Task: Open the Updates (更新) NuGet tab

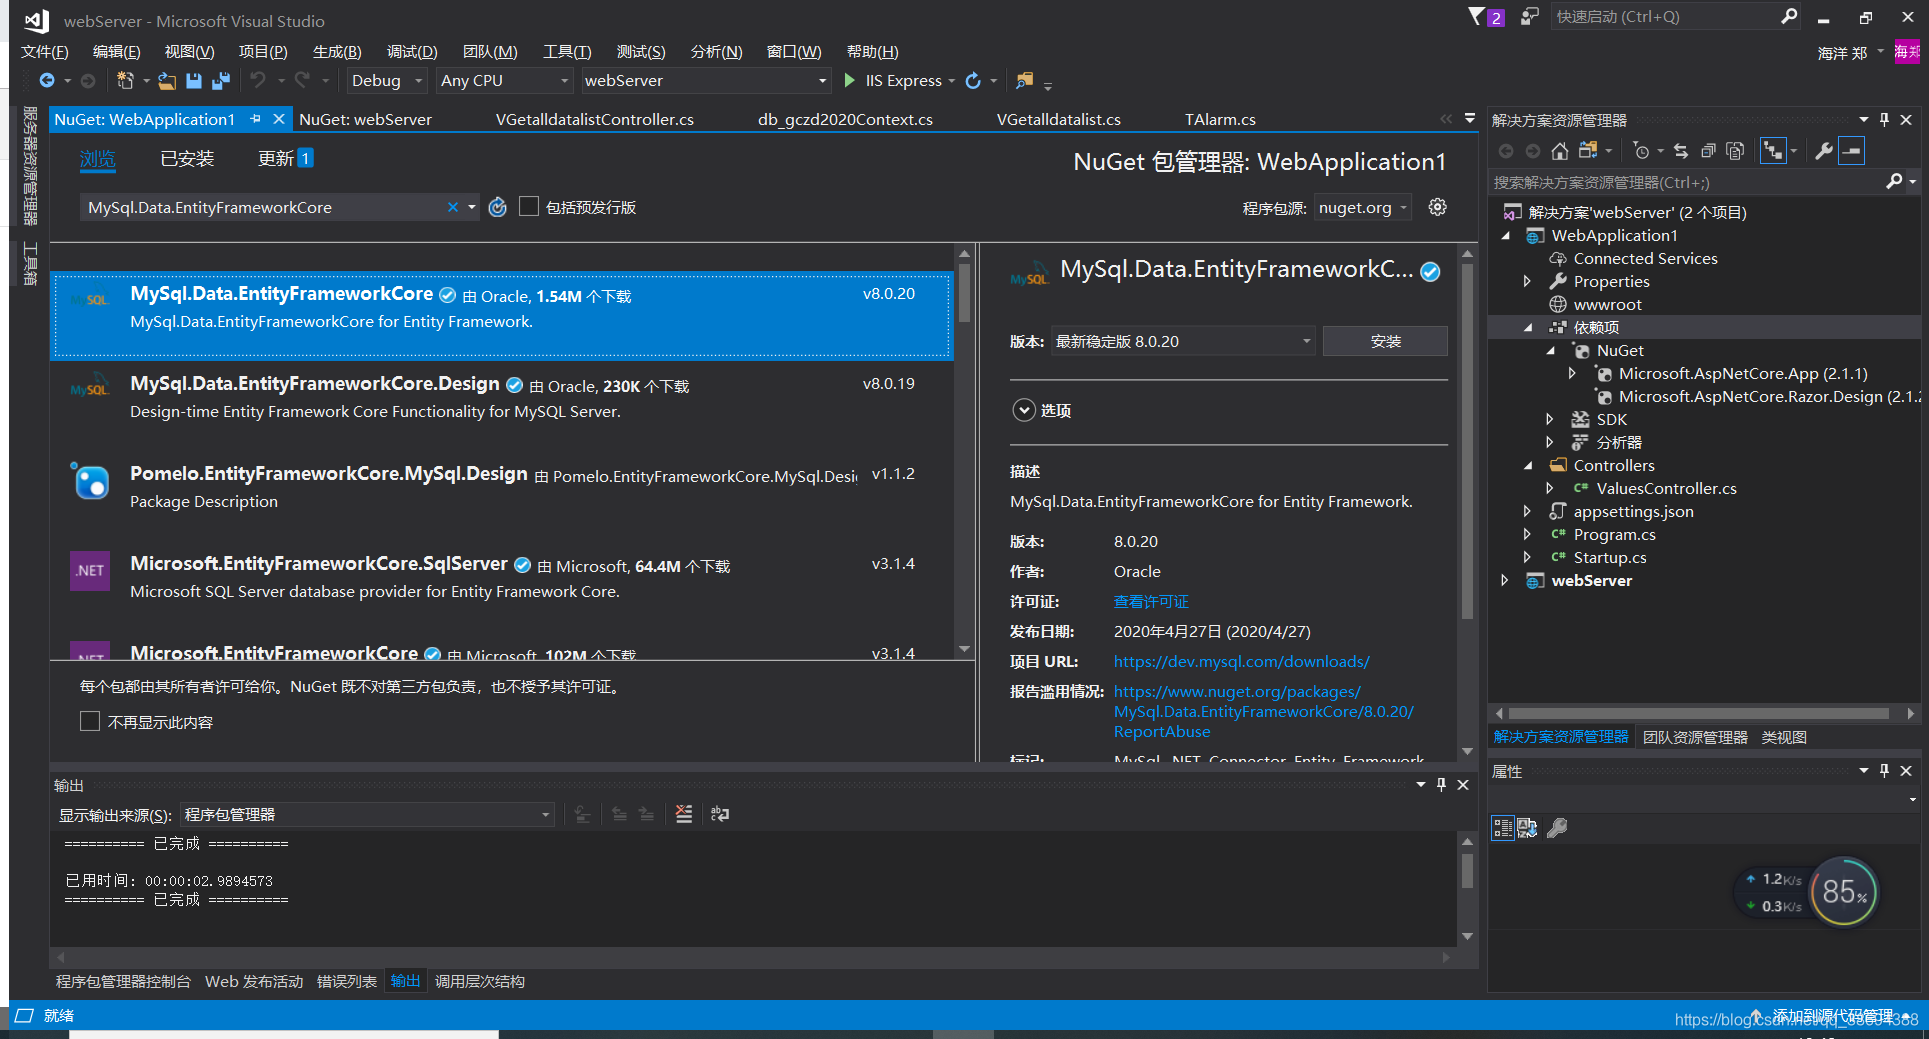Action: tap(285, 159)
